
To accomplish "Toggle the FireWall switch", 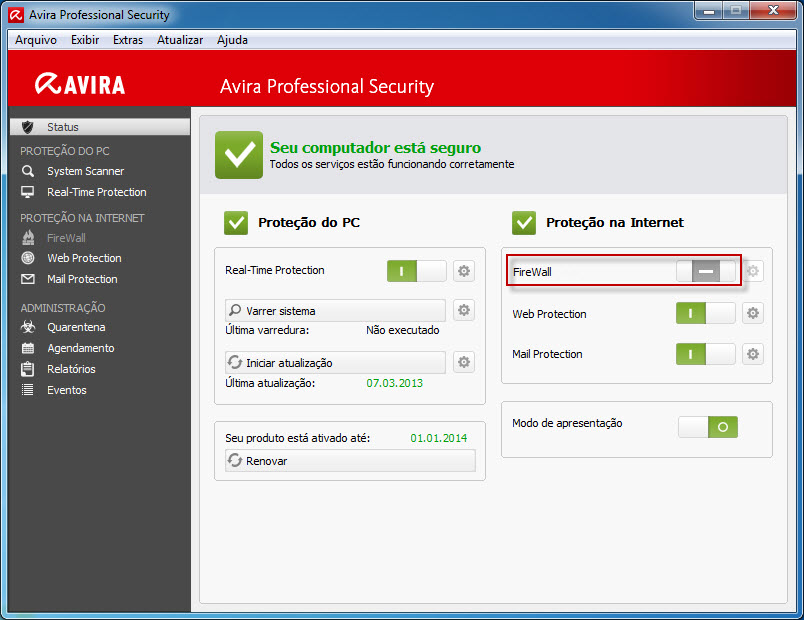I will click(706, 271).
